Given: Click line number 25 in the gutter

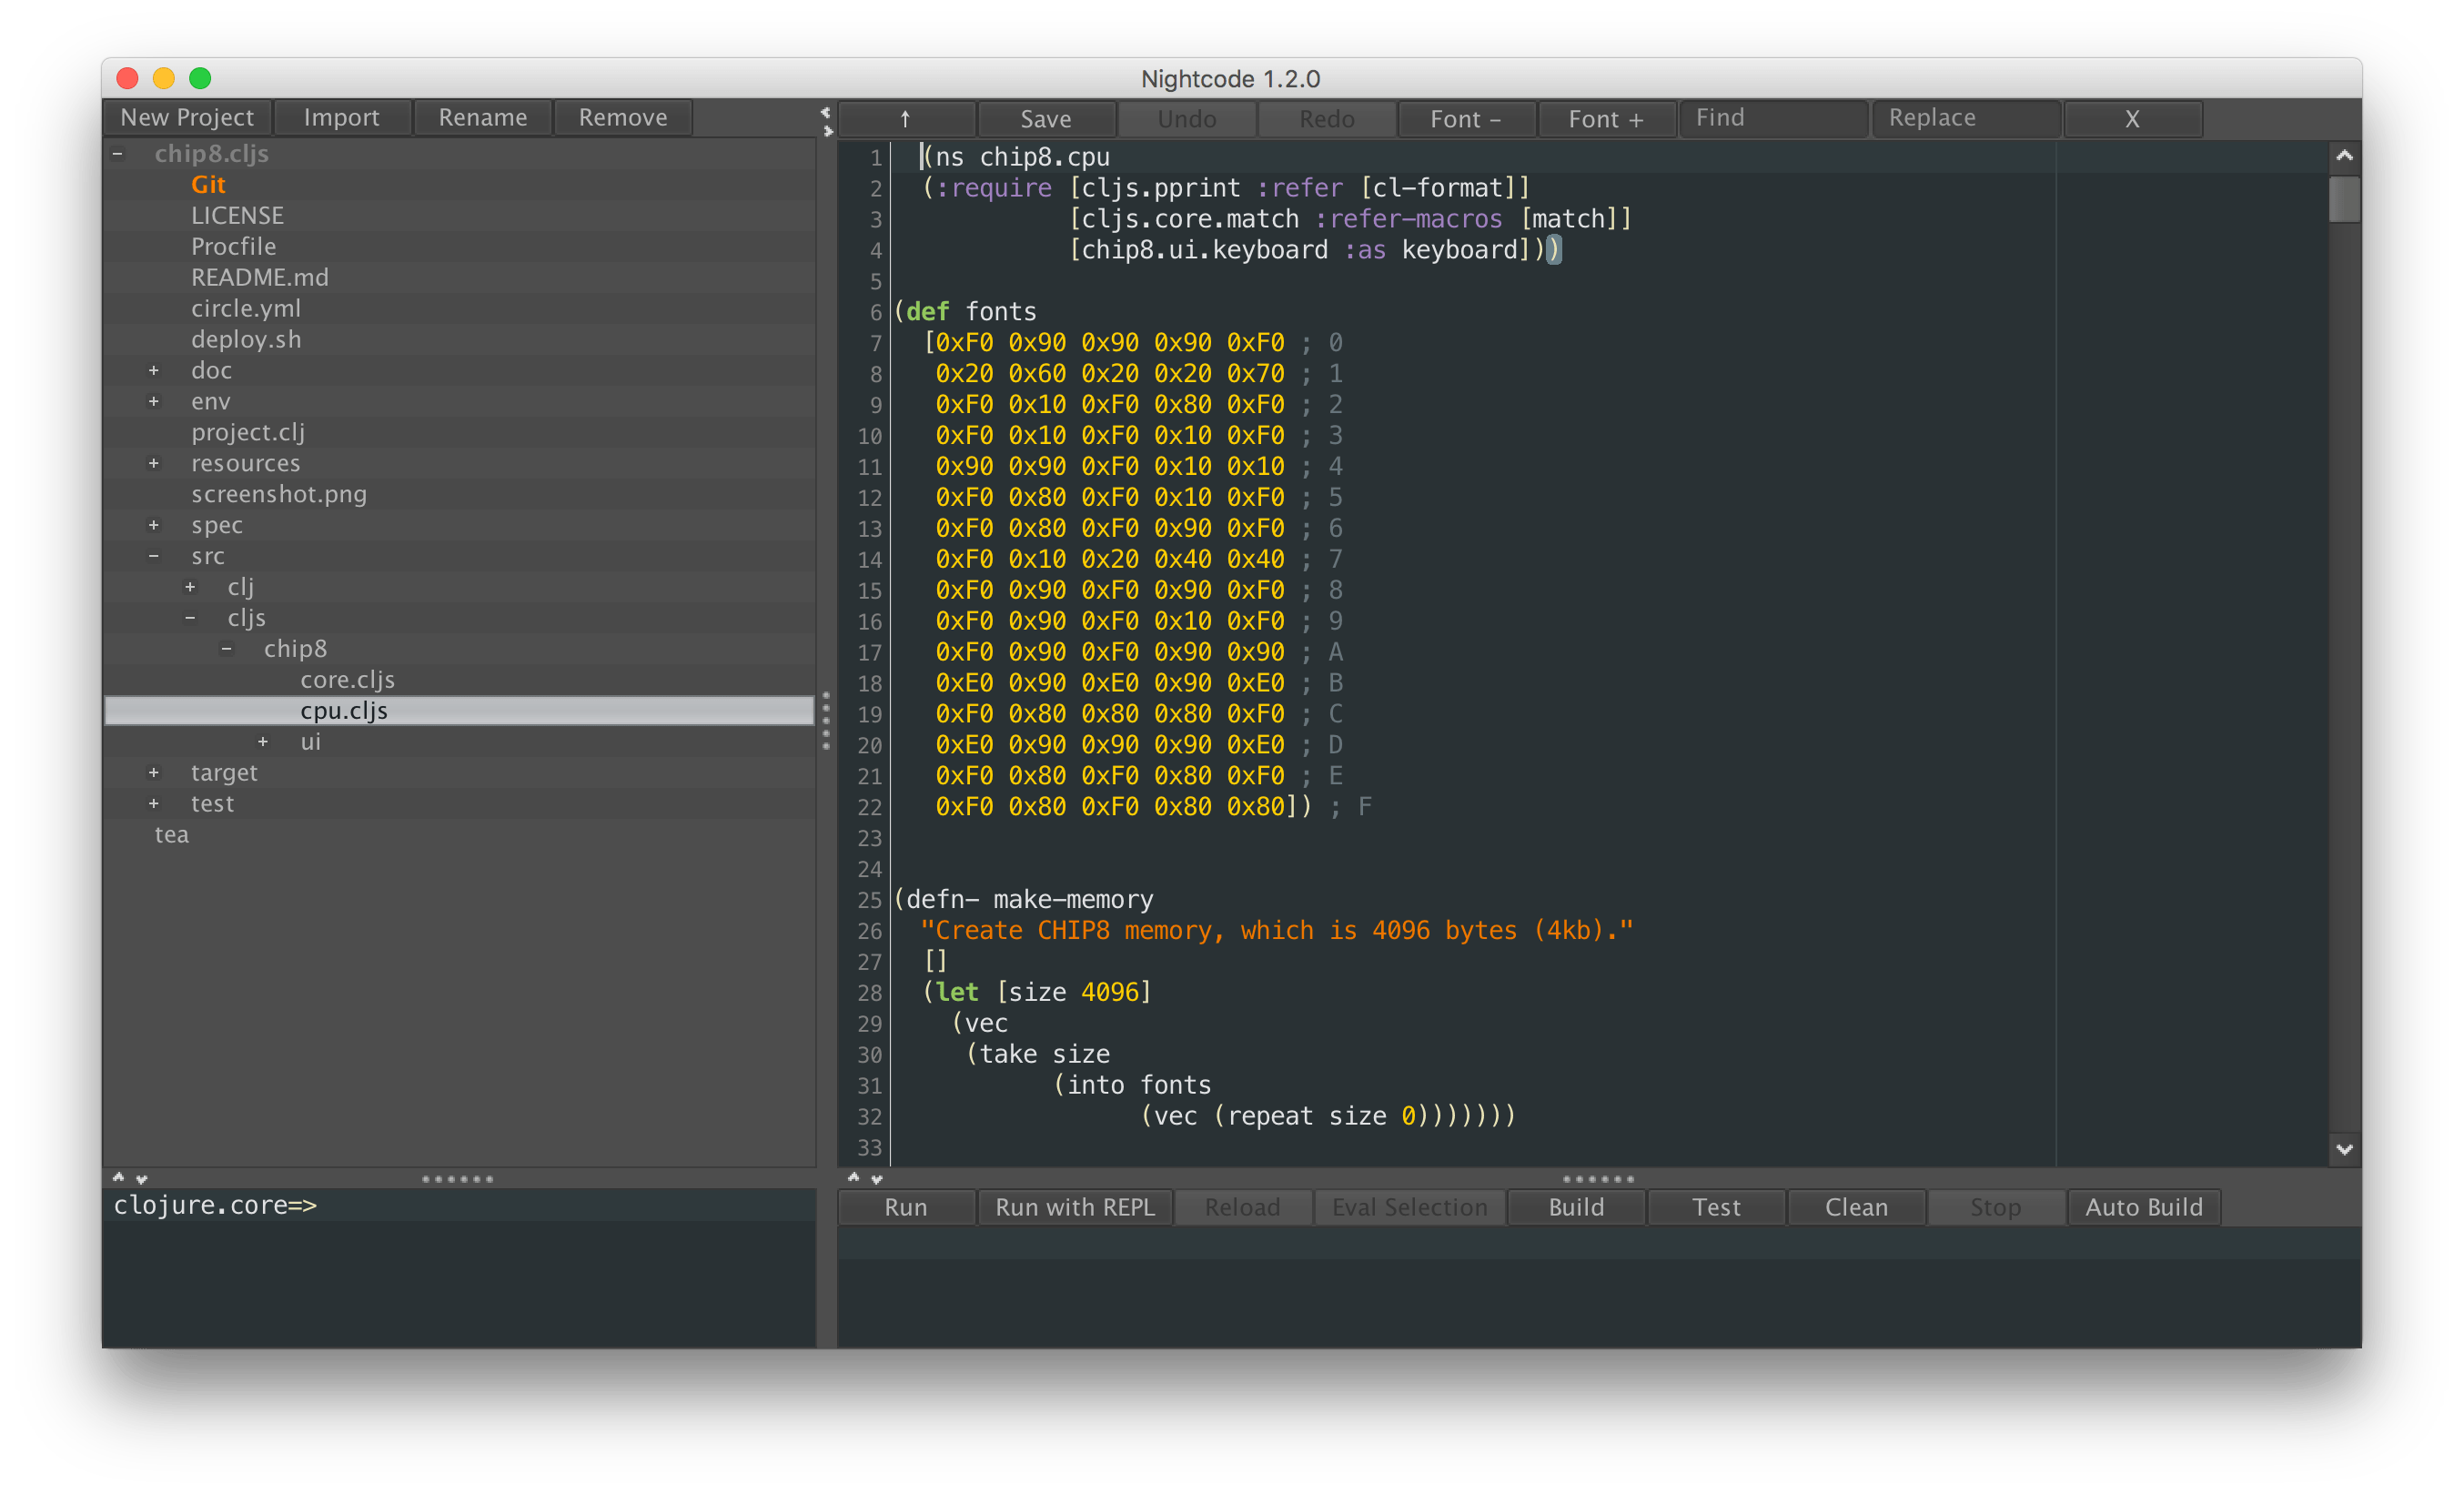Looking at the screenshot, I should coord(870,900).
